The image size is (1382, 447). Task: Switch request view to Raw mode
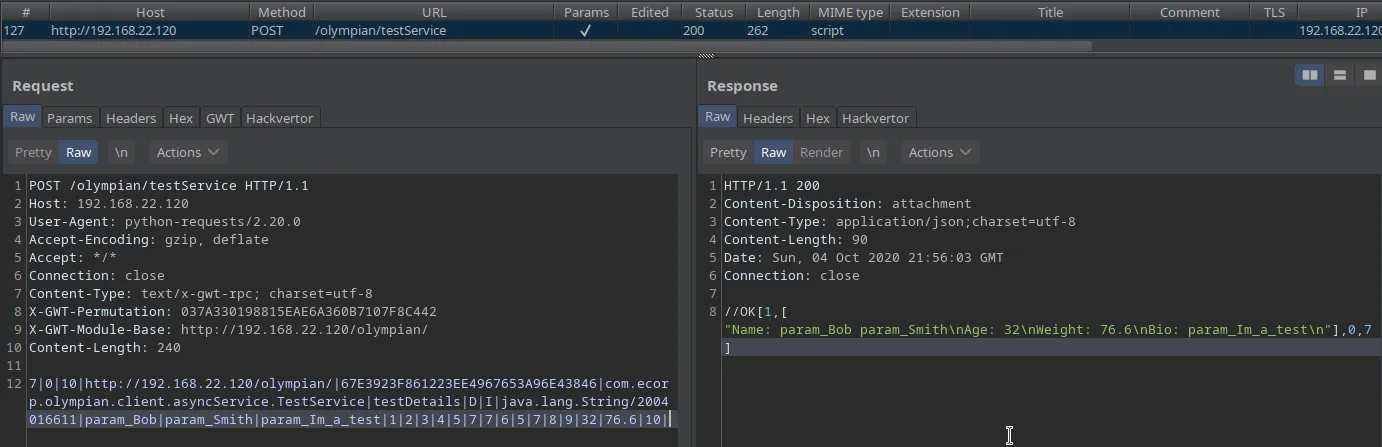point(78,152)
